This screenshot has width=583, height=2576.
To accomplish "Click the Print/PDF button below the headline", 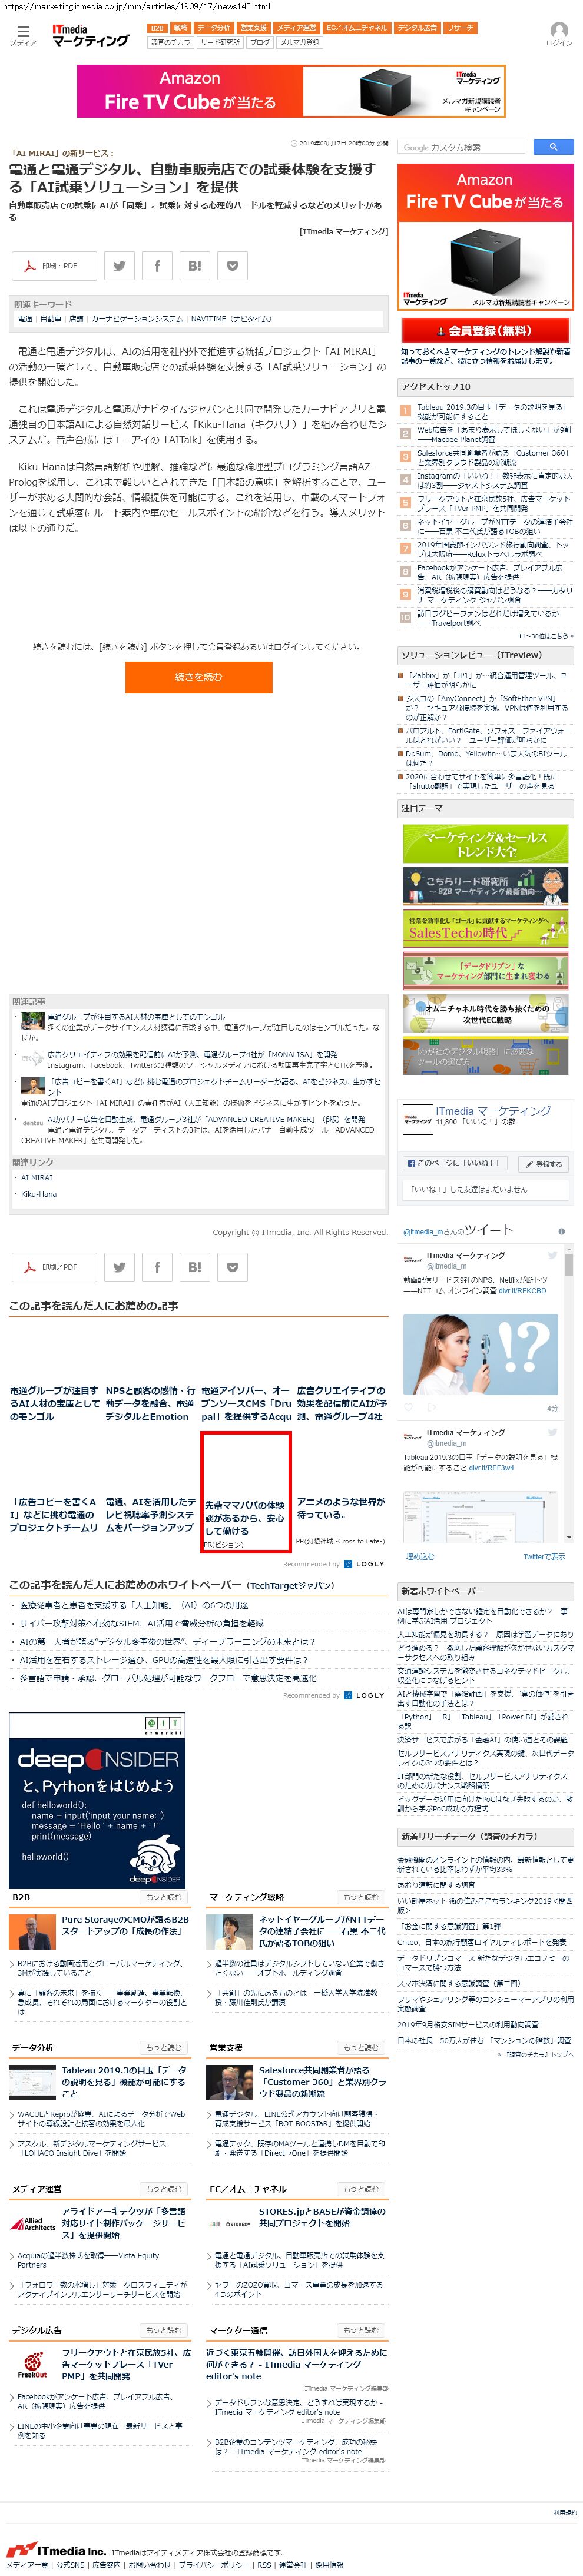I will (x=53, y=266).
